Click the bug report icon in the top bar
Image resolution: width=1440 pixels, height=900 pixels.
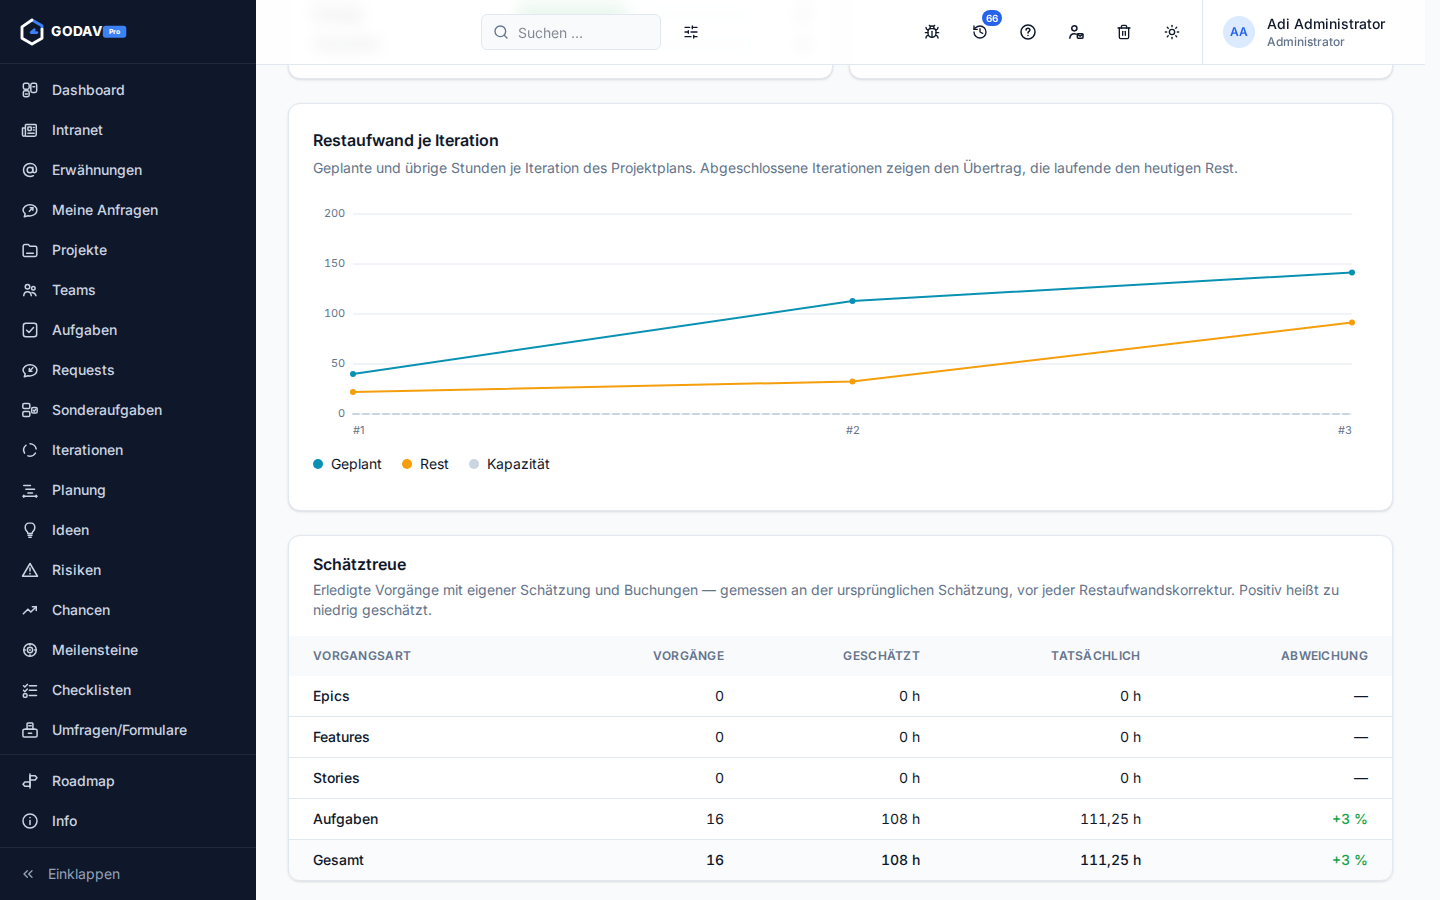(932, 32)
